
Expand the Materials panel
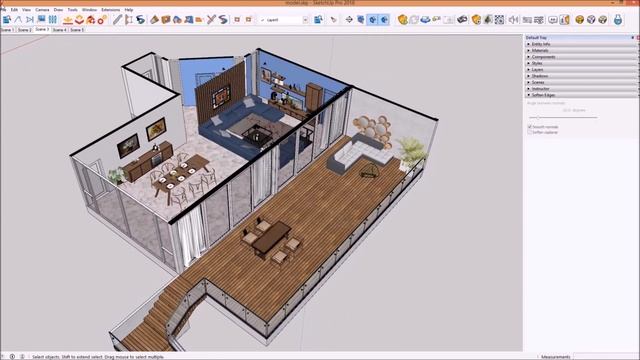[581, 51]
